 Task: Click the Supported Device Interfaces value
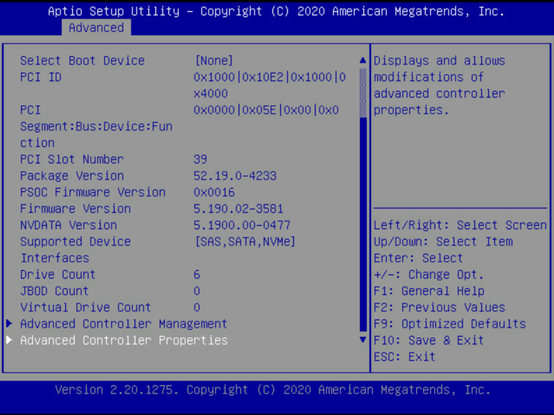245,242
